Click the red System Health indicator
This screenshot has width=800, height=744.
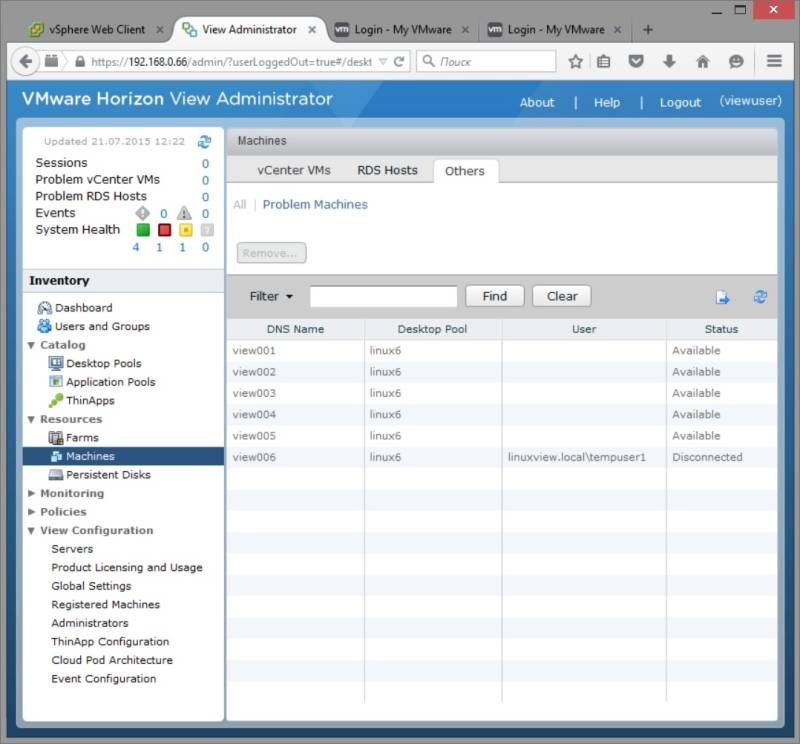164,230
